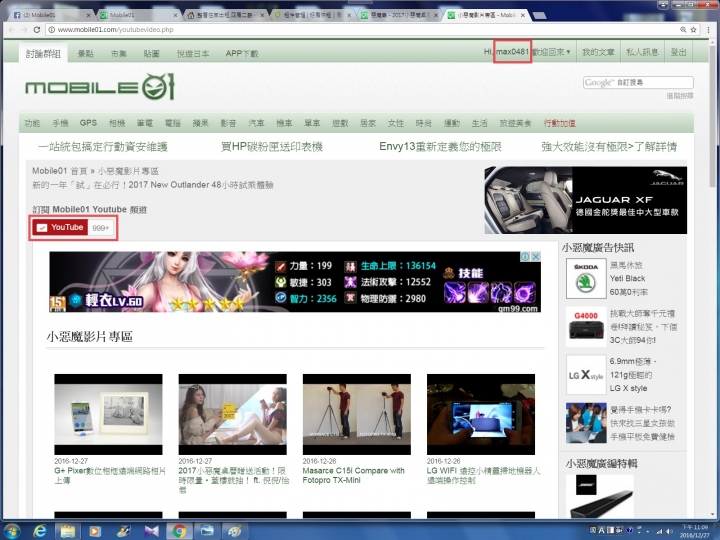
Task: Open the 相機 category
Action: coord(117,123)
